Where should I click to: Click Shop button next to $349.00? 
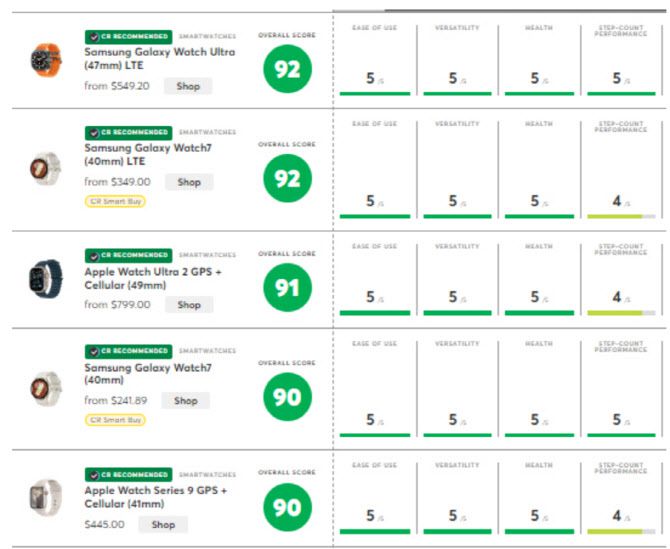pos(189,182)
